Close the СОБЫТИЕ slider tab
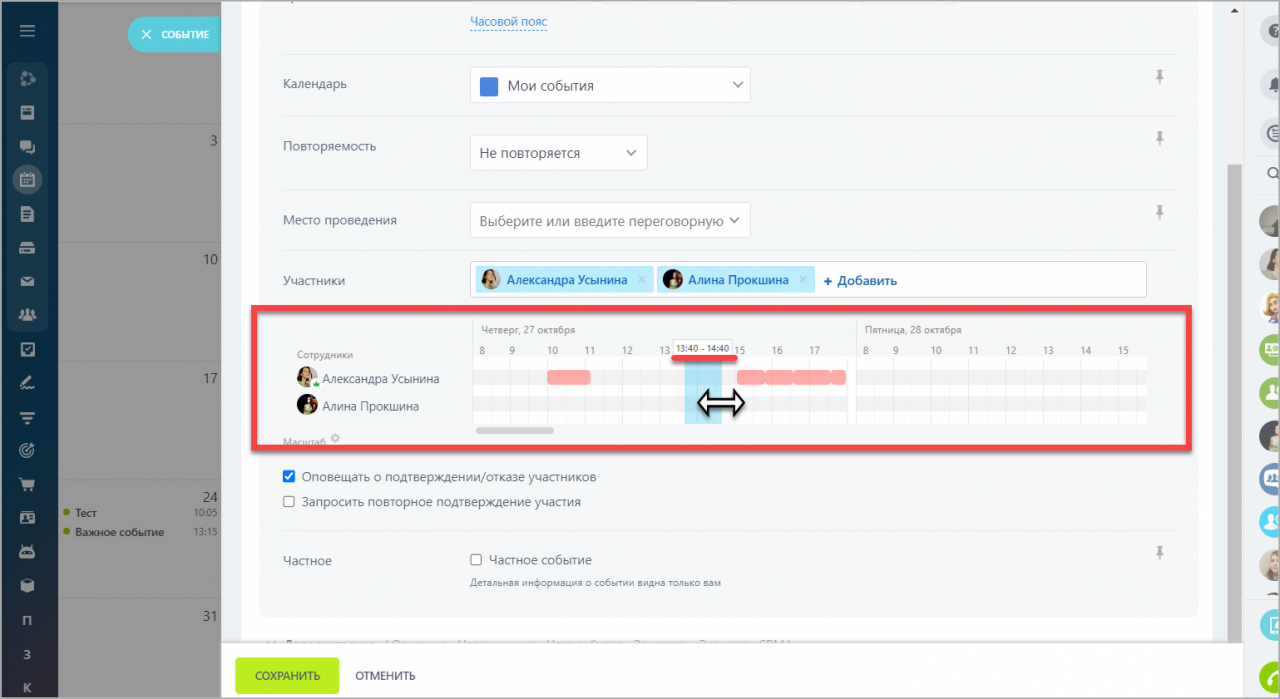Image resolution: width=1280 pixels, height=699 pixels. (147, 35)
